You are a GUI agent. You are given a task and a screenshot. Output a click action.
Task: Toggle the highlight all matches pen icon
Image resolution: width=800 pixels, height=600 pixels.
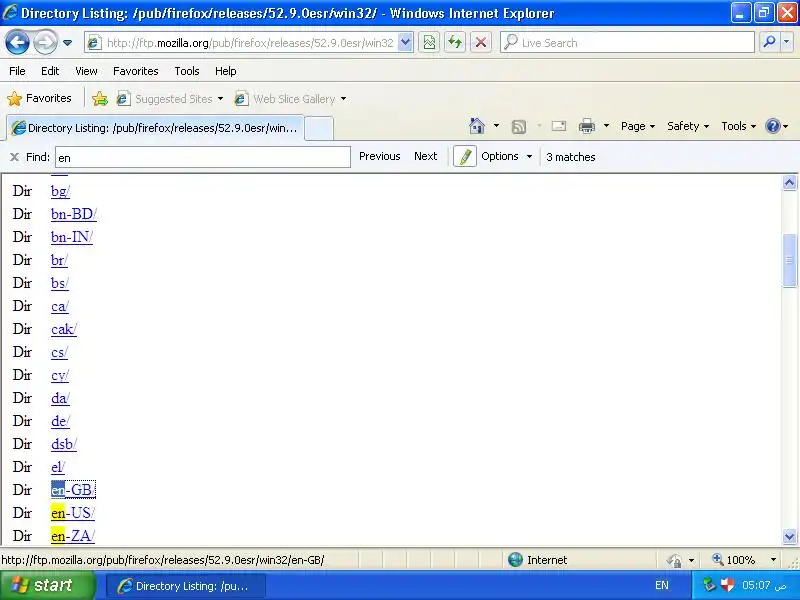[x=465, y=156]
